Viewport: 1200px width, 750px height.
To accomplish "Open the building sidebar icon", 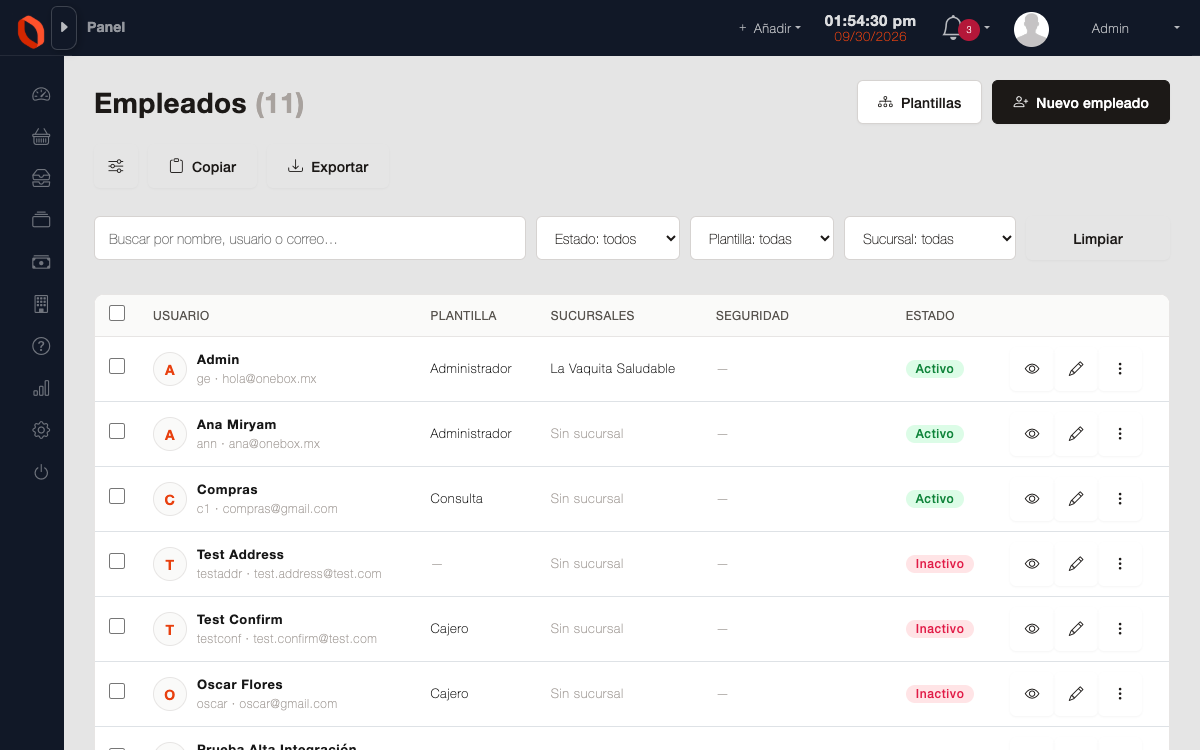I will click(41, 304).
